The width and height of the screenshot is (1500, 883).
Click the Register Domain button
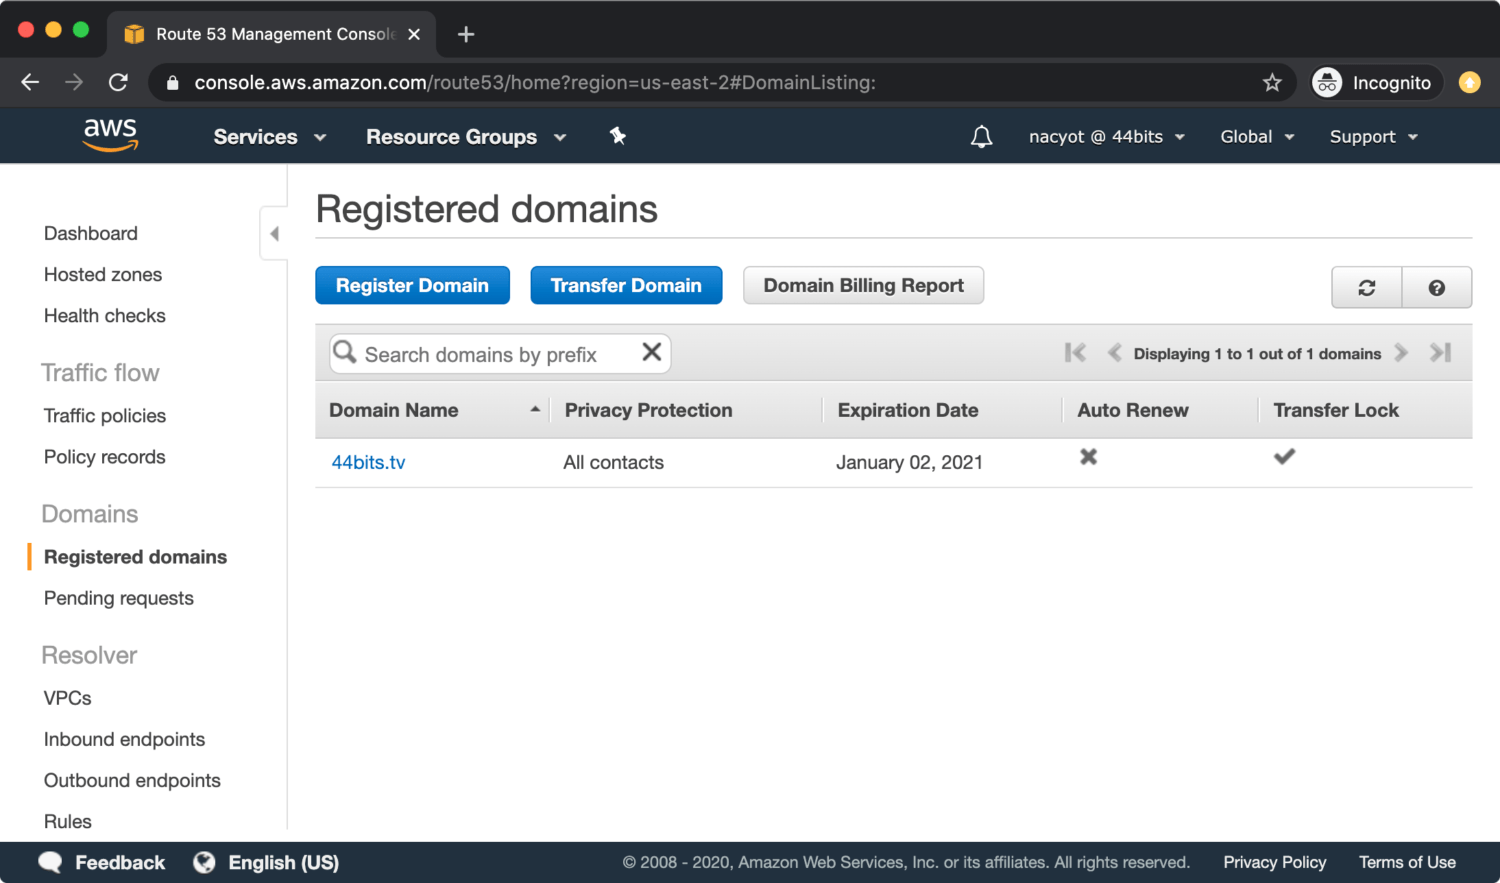(x=412, y=285)
